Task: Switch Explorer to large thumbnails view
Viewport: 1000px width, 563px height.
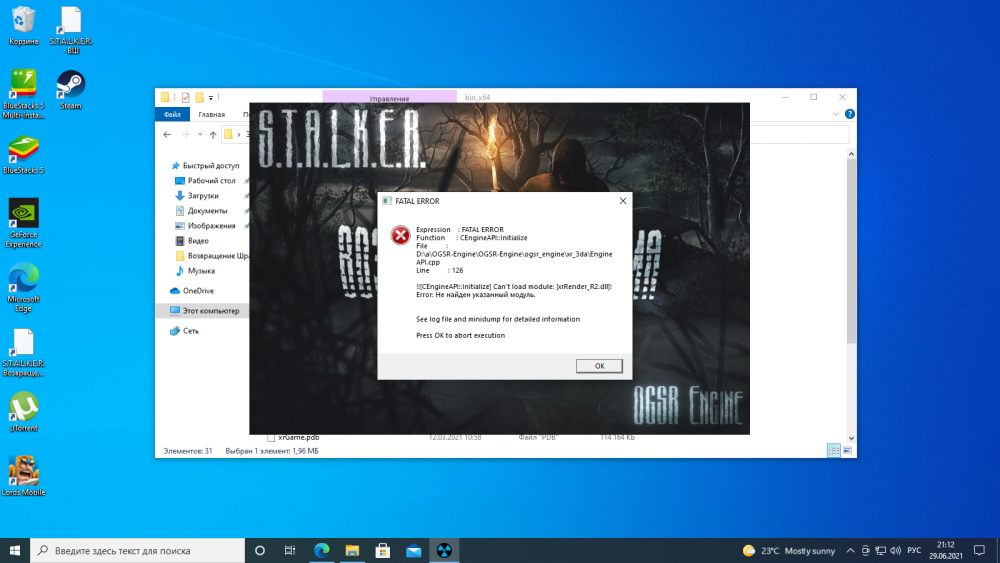Action: 845,452
